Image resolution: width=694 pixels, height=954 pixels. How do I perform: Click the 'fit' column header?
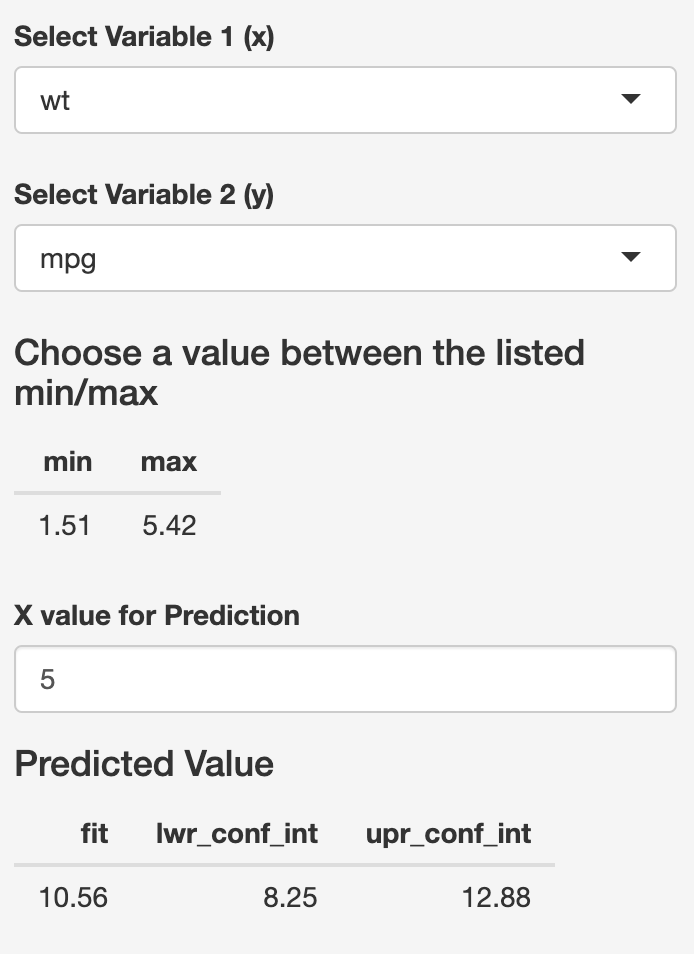[x=93, y=833]
